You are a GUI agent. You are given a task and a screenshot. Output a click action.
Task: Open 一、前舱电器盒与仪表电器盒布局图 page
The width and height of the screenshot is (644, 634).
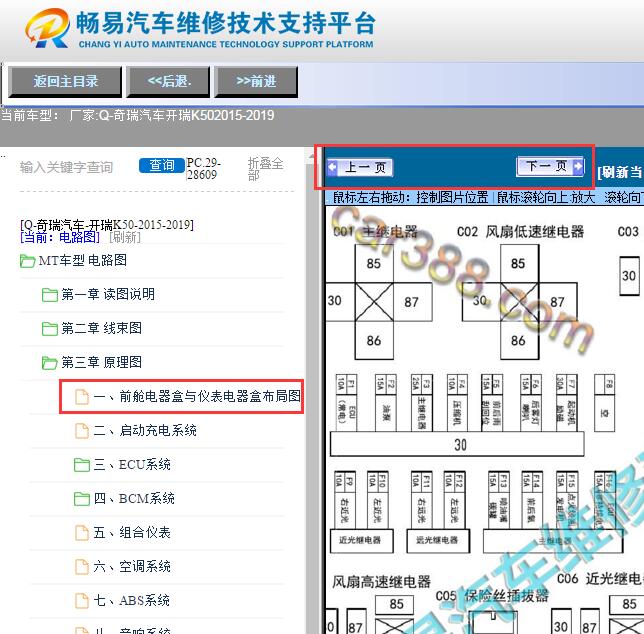tap(197, 396)
